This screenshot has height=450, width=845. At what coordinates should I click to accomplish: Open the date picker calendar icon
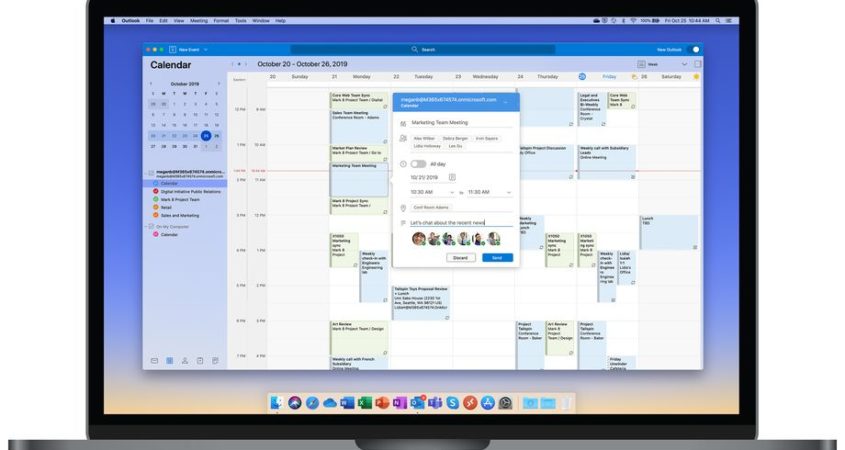(x=452, y=177)
